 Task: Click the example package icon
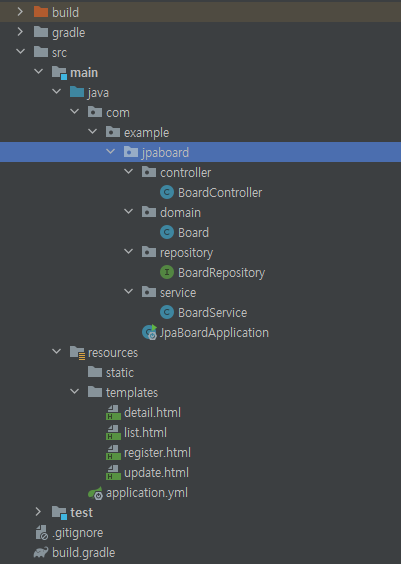(x=113, y=132)
